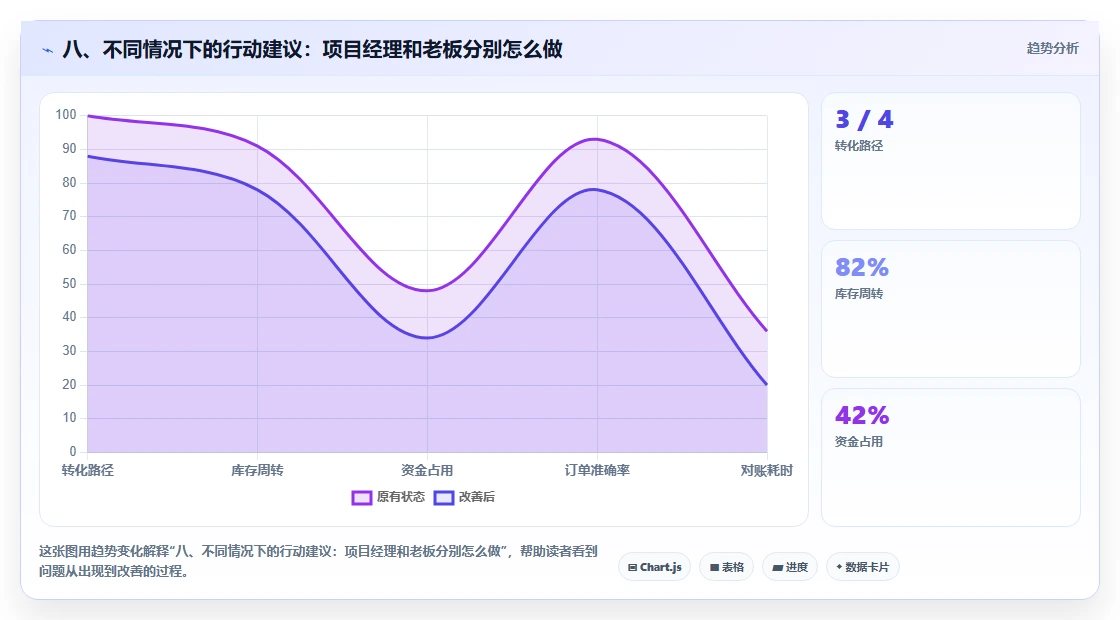Click the Chart.js tag icon

click(632, 568)
